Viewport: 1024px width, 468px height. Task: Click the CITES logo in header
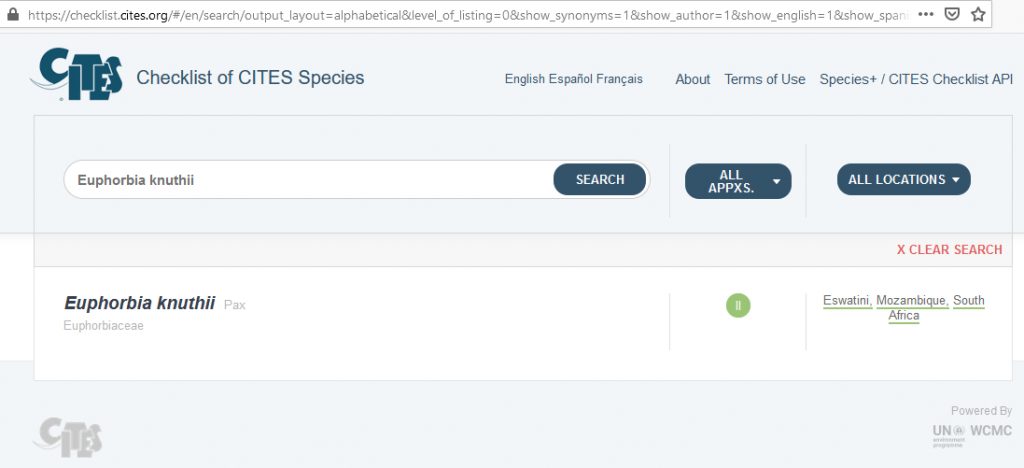[x=76, y=74]
